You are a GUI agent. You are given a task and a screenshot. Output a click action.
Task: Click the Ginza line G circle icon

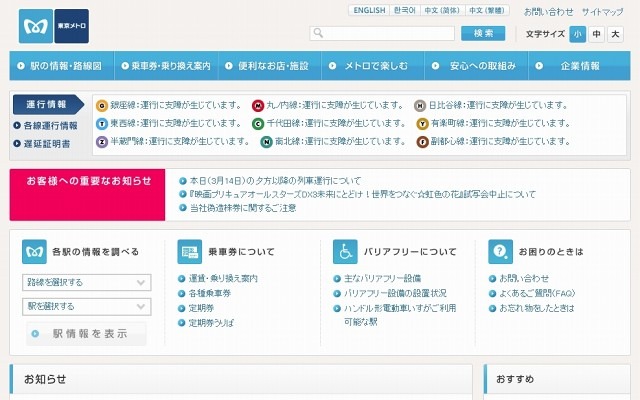102,106
